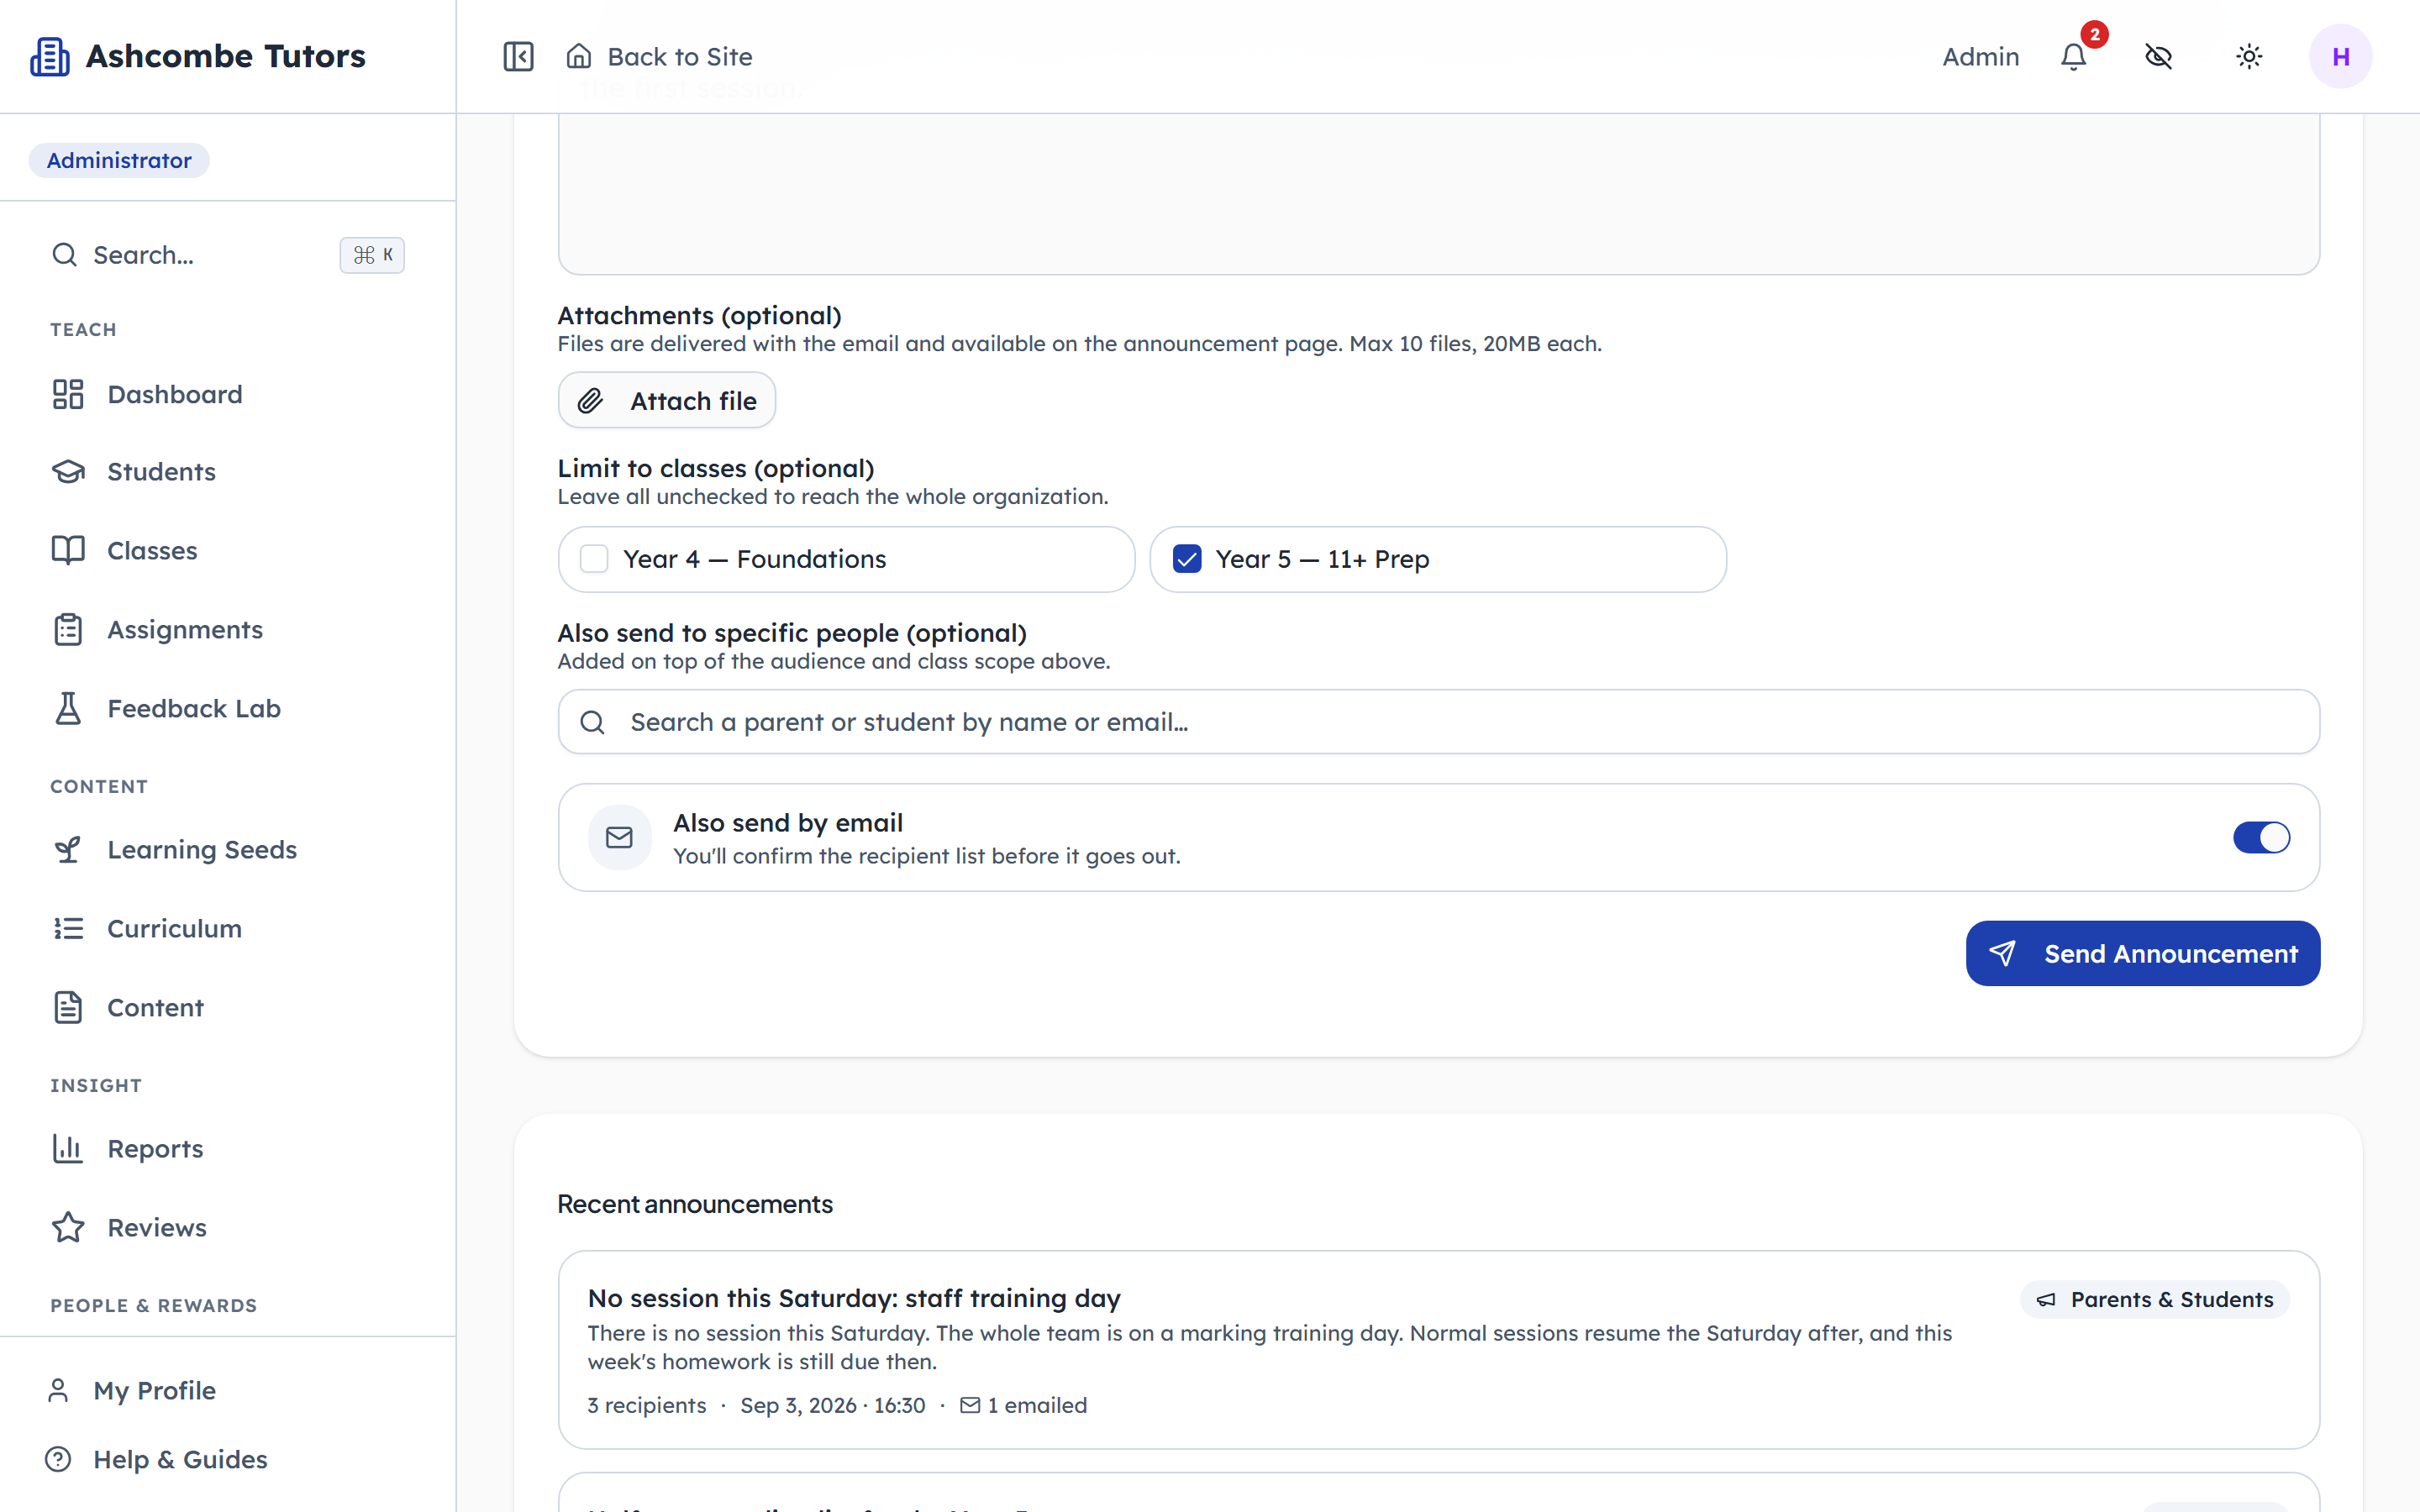
Task: Click the My Profile person icon
Action: [58, 1390]
